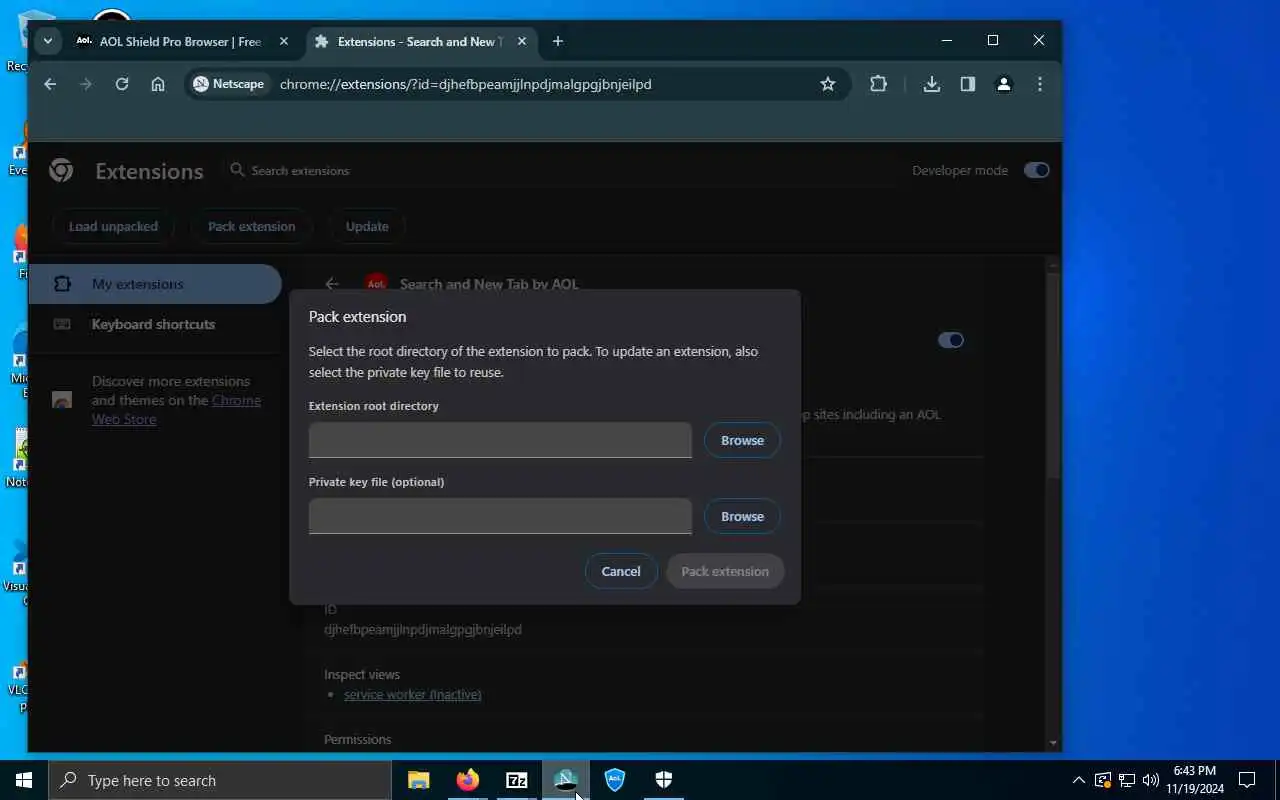Viewport: 1280px width, 800px height.
Task: Click the taskbar clock showing 6:43 PM
Action: click(x=1194, y=780)
